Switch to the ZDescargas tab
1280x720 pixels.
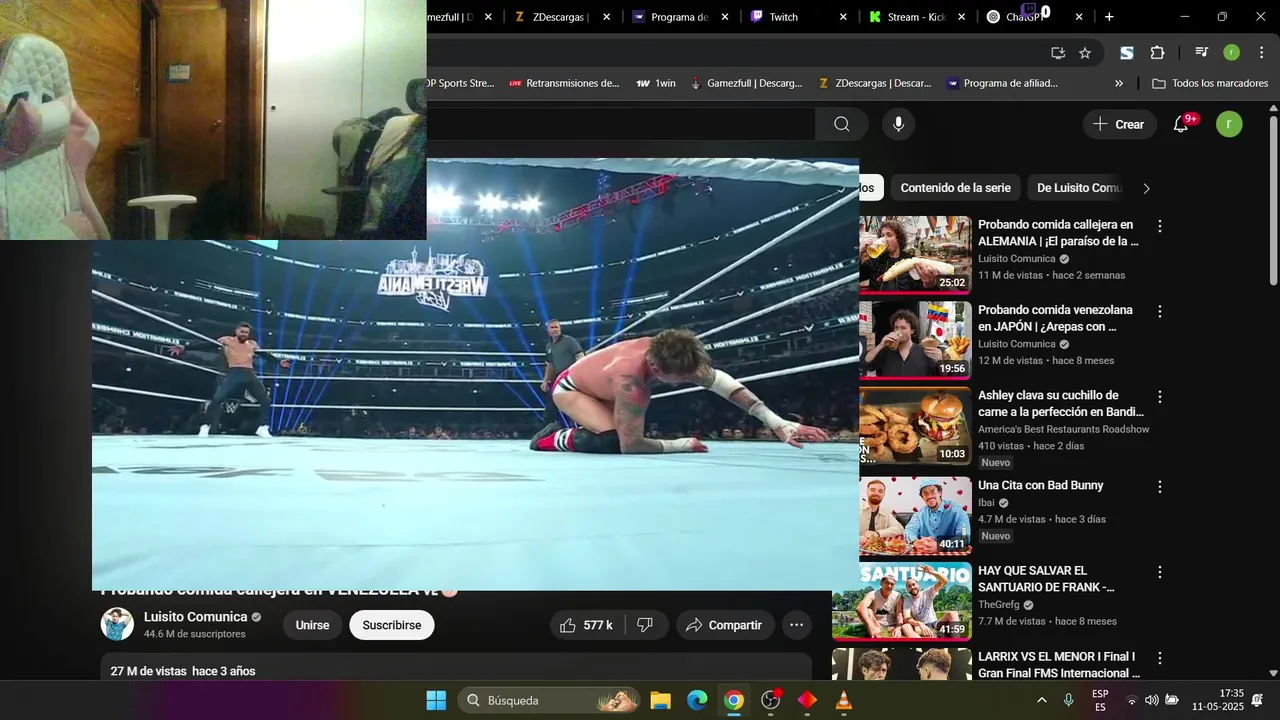click(x=560, y=17)
